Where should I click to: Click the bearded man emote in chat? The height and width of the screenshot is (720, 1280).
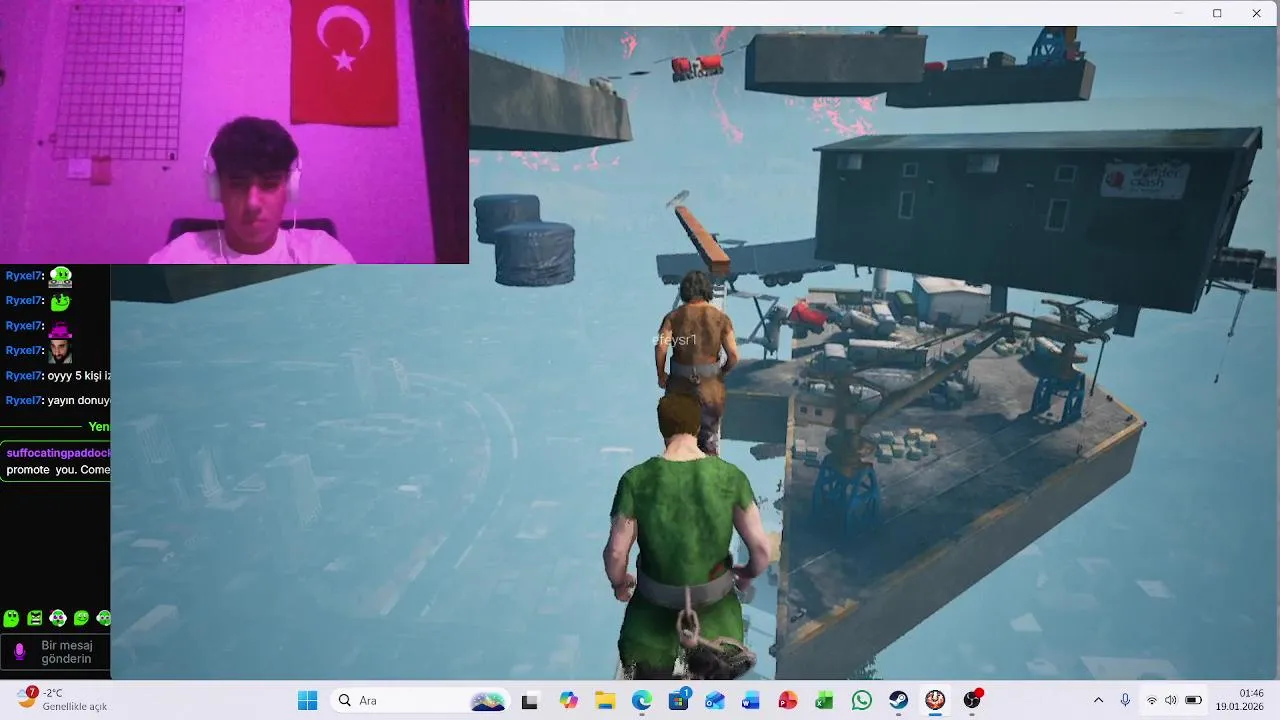60,351
